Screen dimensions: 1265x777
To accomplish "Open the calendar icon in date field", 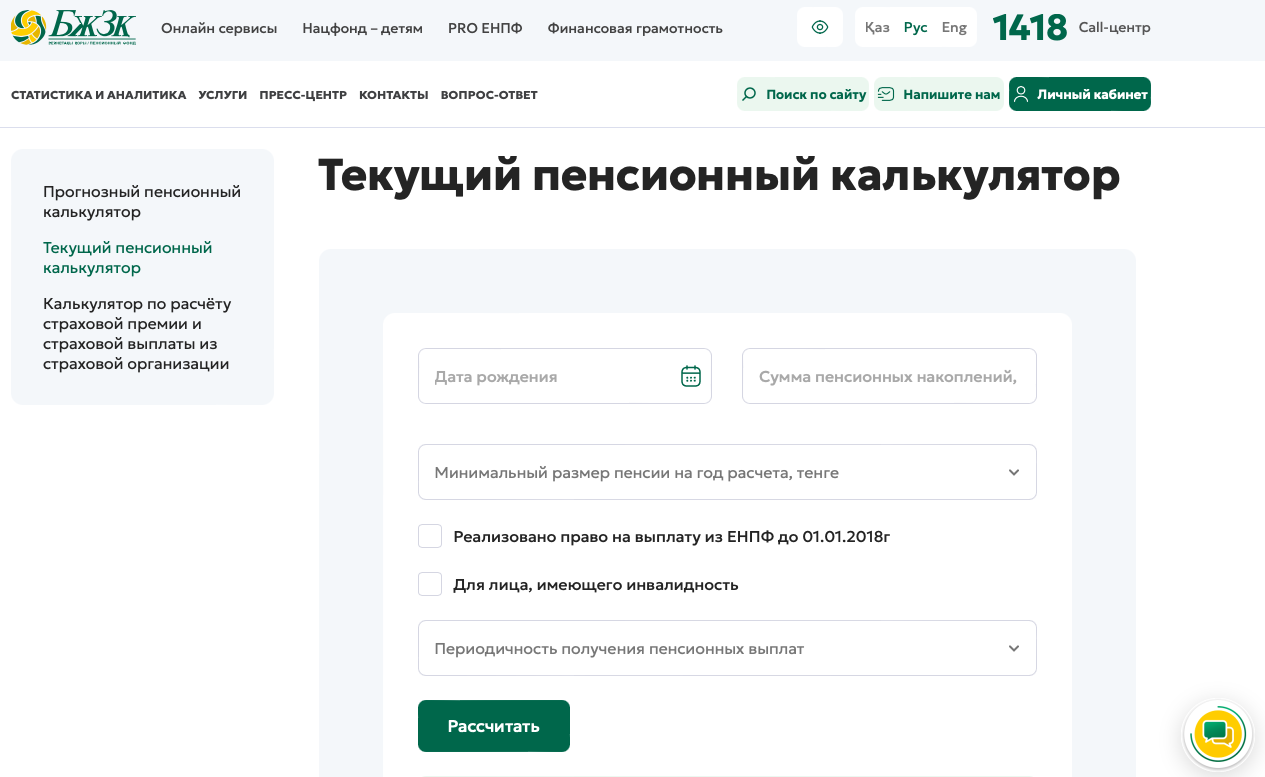I will [690, 376].
